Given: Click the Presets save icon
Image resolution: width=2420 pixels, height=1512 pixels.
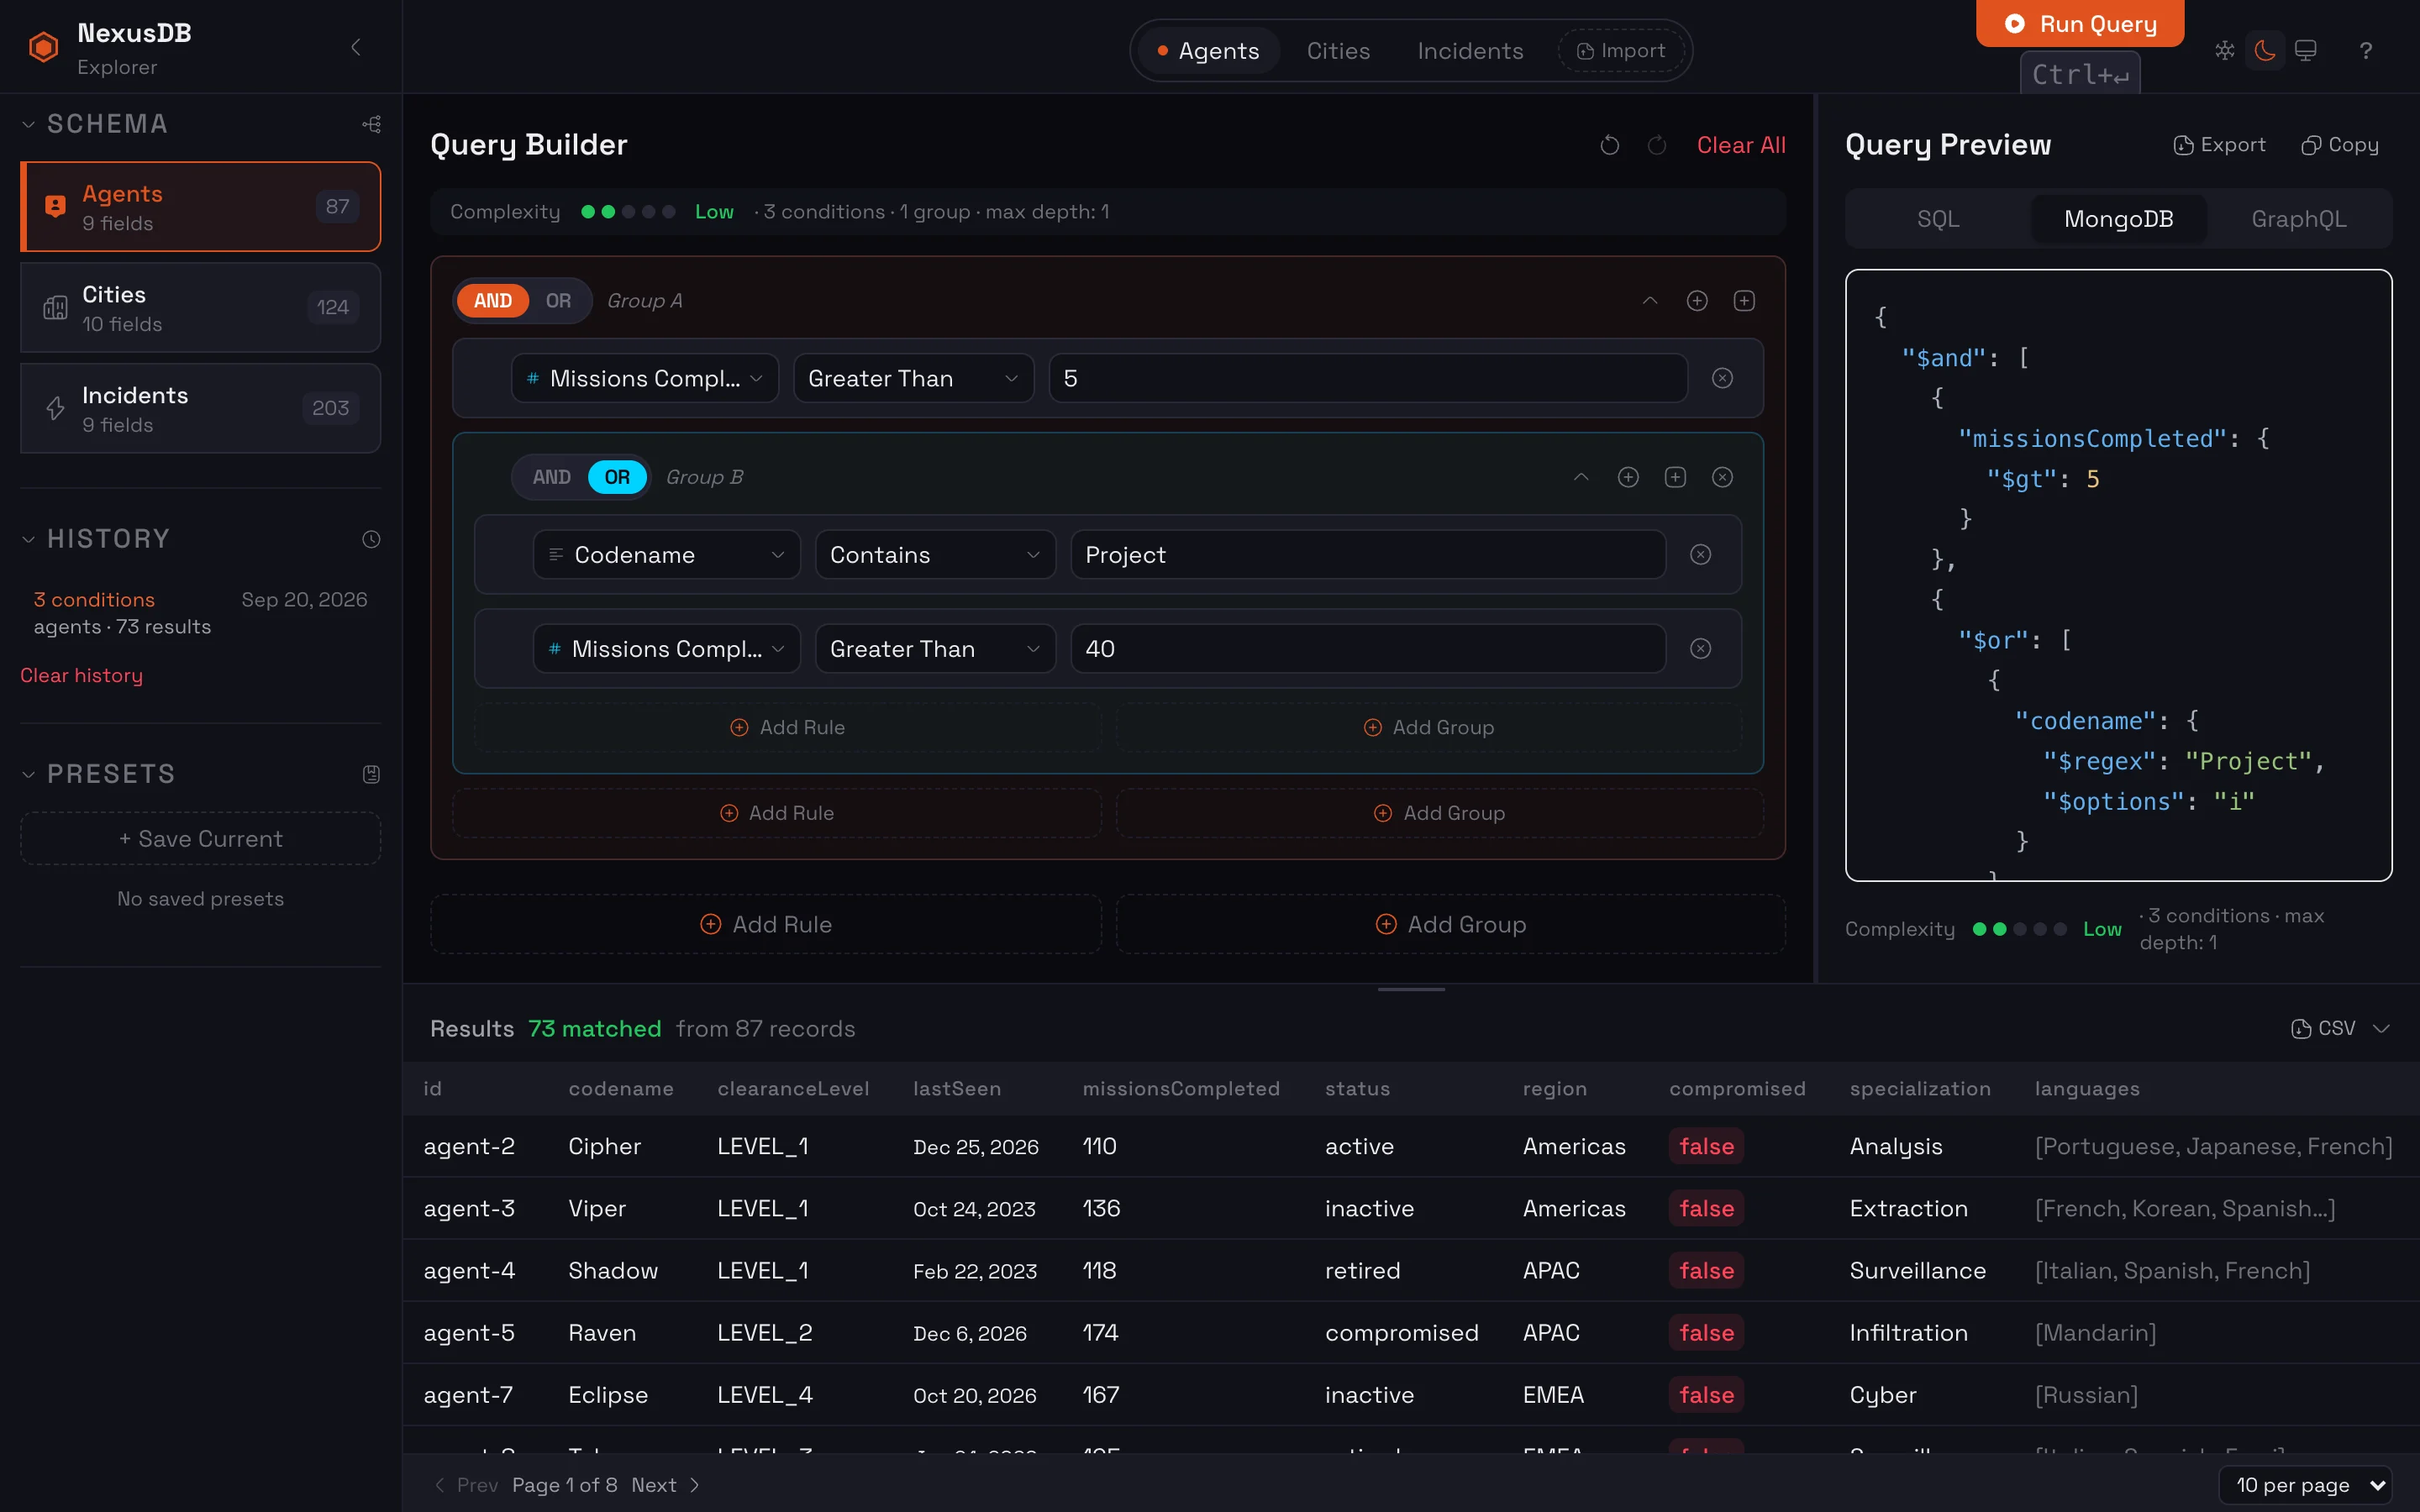Looking at the screenshot, I should pyautogui.click(x=371, y=774).
